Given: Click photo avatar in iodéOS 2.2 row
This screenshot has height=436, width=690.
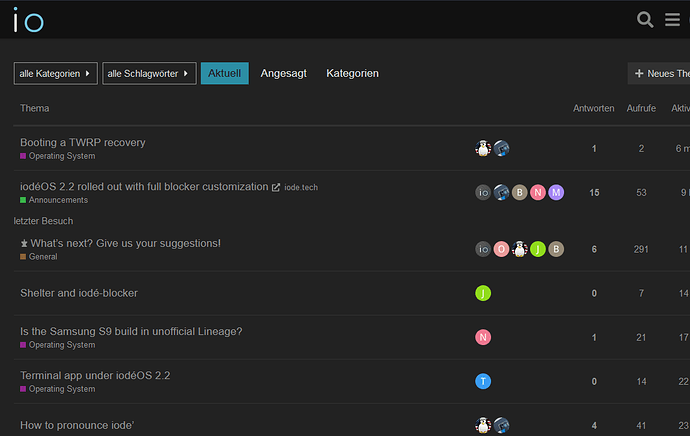Looking at the screenshot, I should click(501, 192).
